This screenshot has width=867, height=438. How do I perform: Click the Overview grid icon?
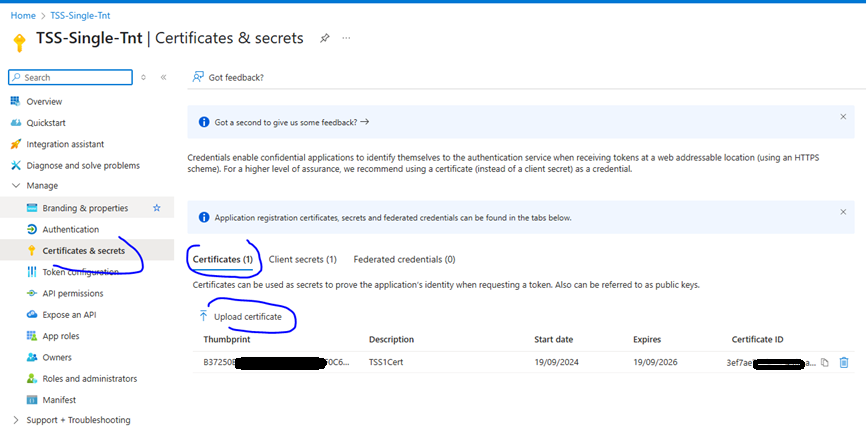(15, 101)
